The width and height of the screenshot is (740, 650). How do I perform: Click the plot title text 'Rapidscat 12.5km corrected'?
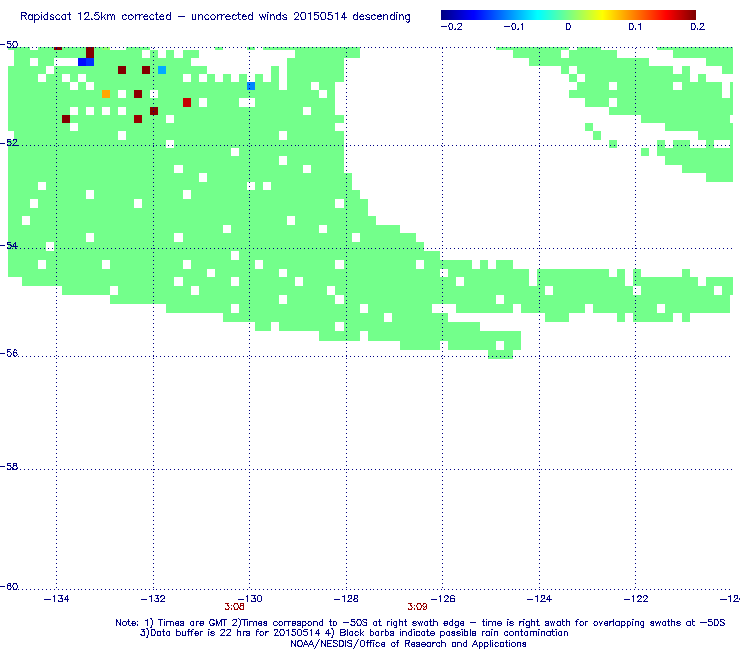point(96,17)
